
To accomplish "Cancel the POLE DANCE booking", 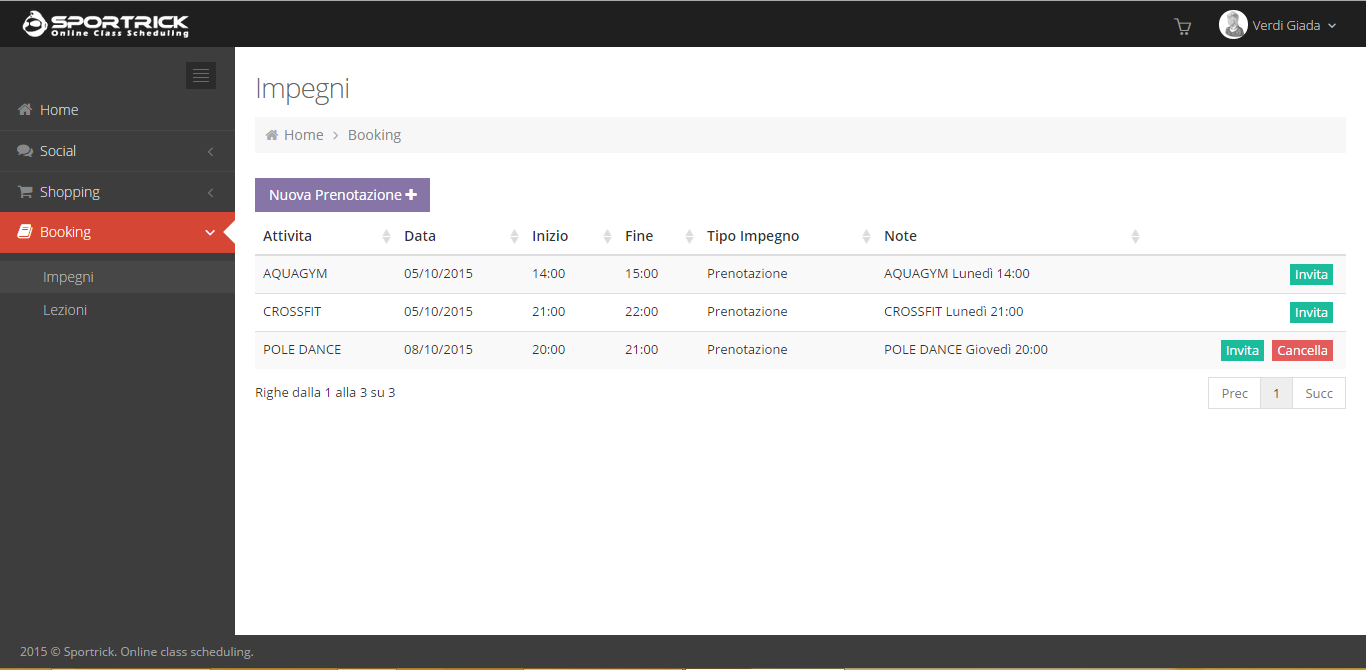I will point(1302,350).
